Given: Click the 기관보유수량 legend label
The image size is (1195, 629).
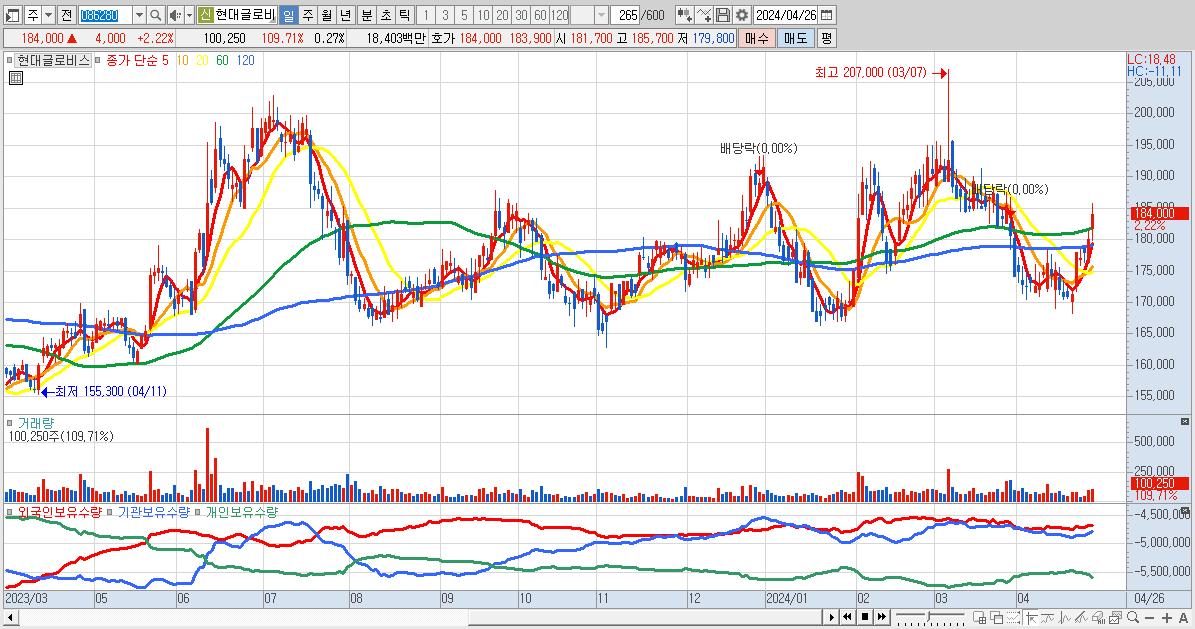Looking at the screenshot, I should pos(154,512).
